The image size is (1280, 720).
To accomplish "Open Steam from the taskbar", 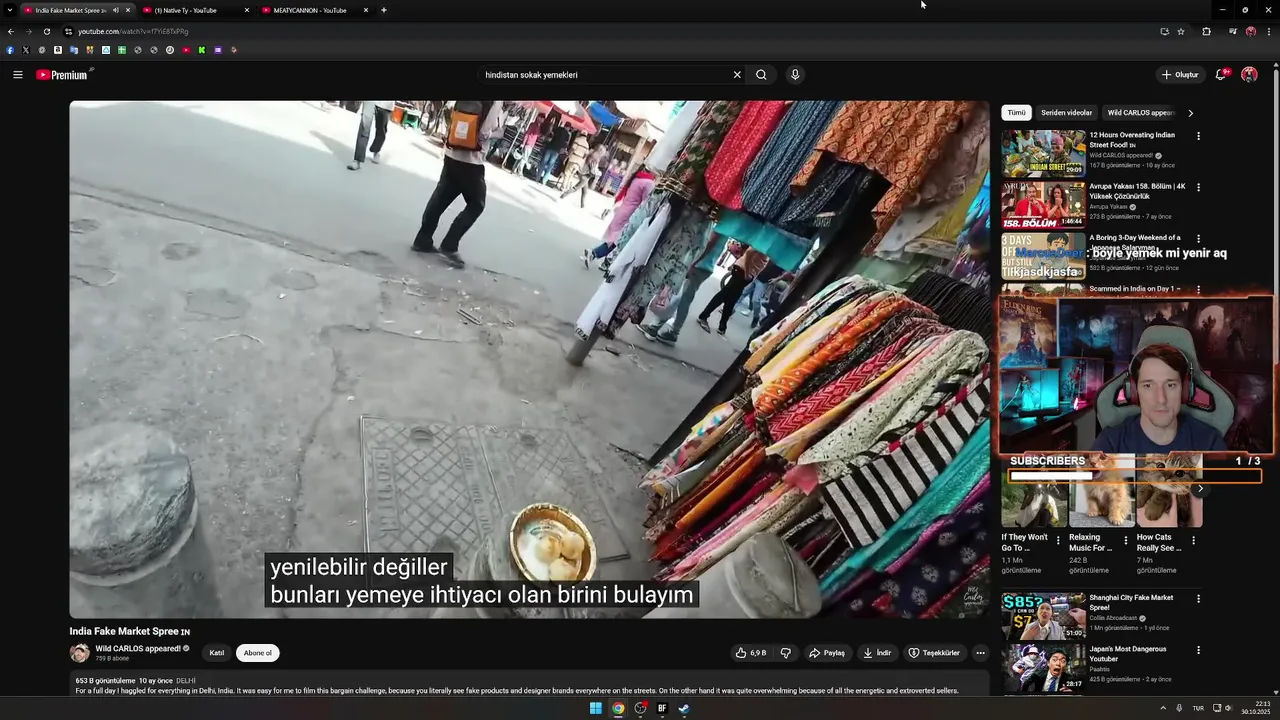I will click(684, 708).
